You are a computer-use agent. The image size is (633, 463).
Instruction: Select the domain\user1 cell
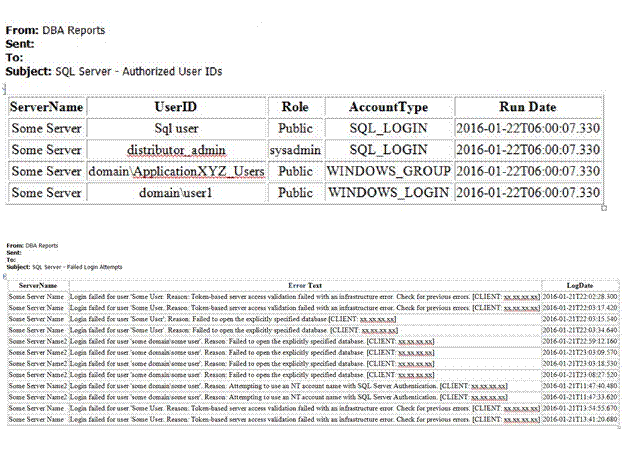(175, 192)
